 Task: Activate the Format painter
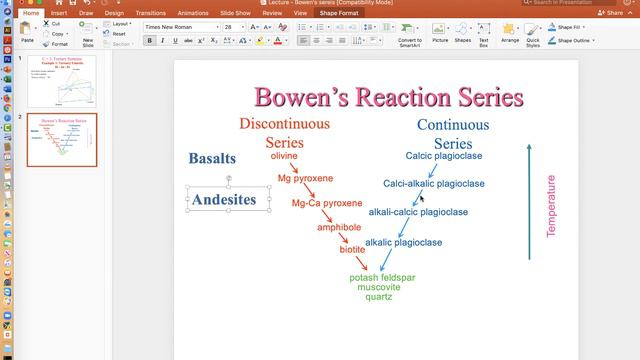56,44
